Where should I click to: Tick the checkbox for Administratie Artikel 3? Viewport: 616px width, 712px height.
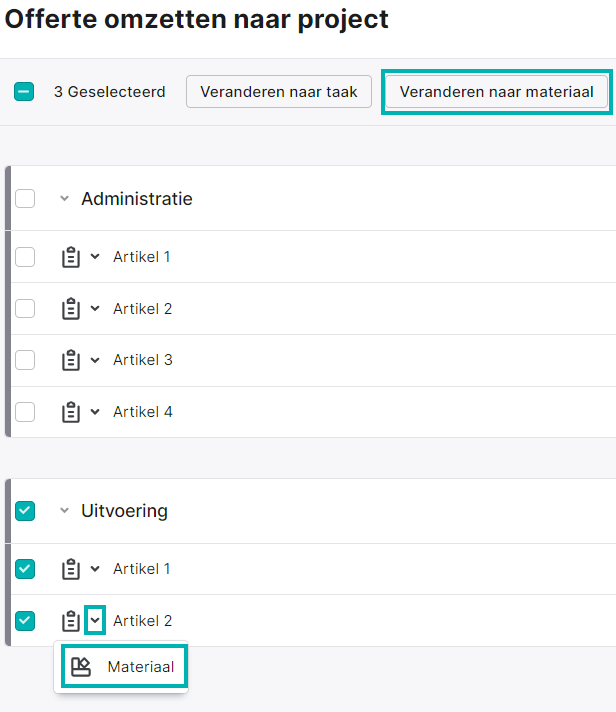[x=25, y=360]
